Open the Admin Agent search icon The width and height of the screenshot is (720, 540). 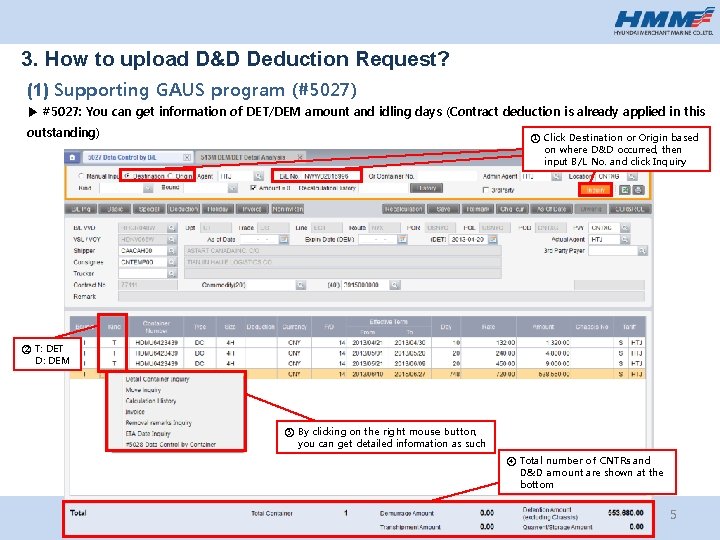(x=557, y=176)
